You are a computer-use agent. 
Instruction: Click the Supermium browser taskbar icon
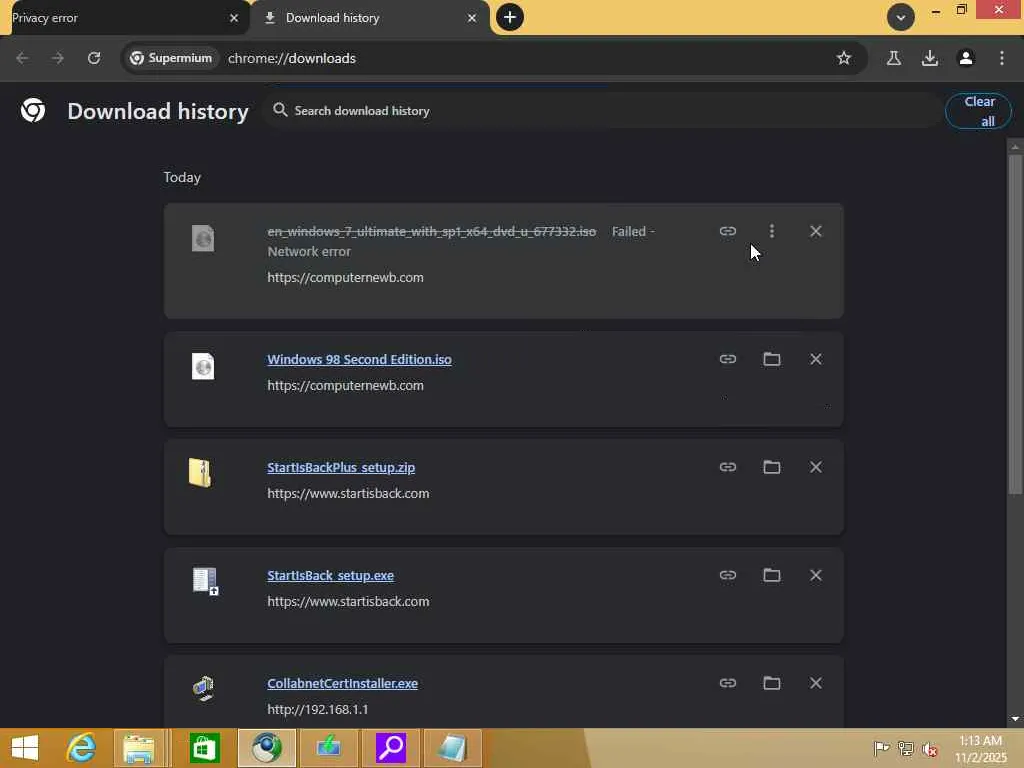coord(266,748)
